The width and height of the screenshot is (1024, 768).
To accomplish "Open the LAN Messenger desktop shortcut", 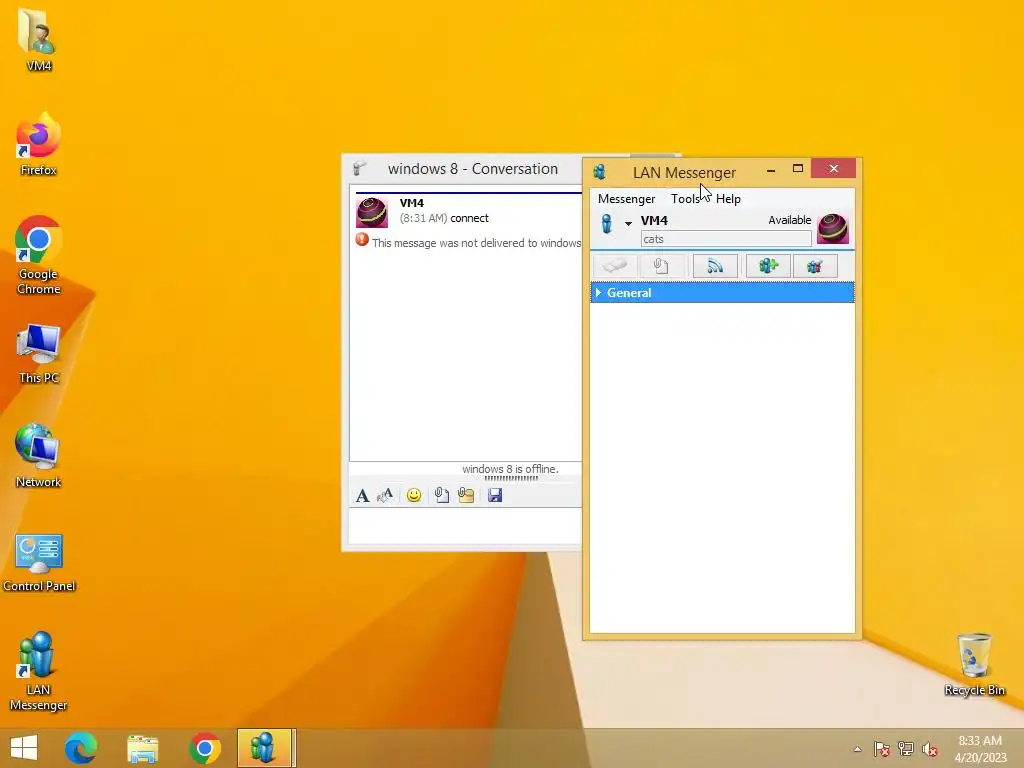I will [x=39, y=671].
